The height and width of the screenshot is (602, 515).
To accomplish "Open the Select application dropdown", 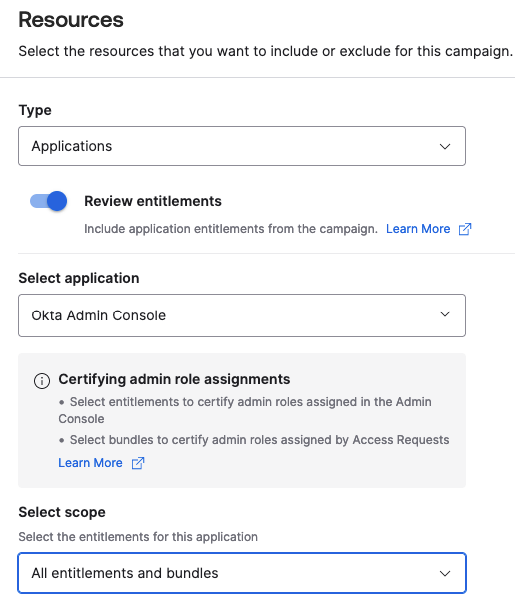I will click(x=242, y=315).
